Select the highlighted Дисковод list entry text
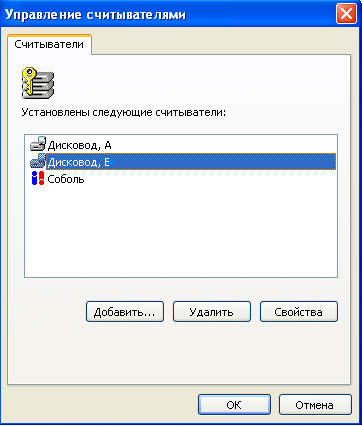 [79, 162]
